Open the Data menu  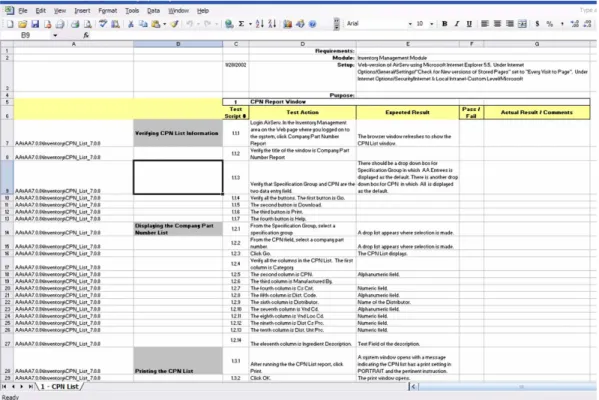153,11
